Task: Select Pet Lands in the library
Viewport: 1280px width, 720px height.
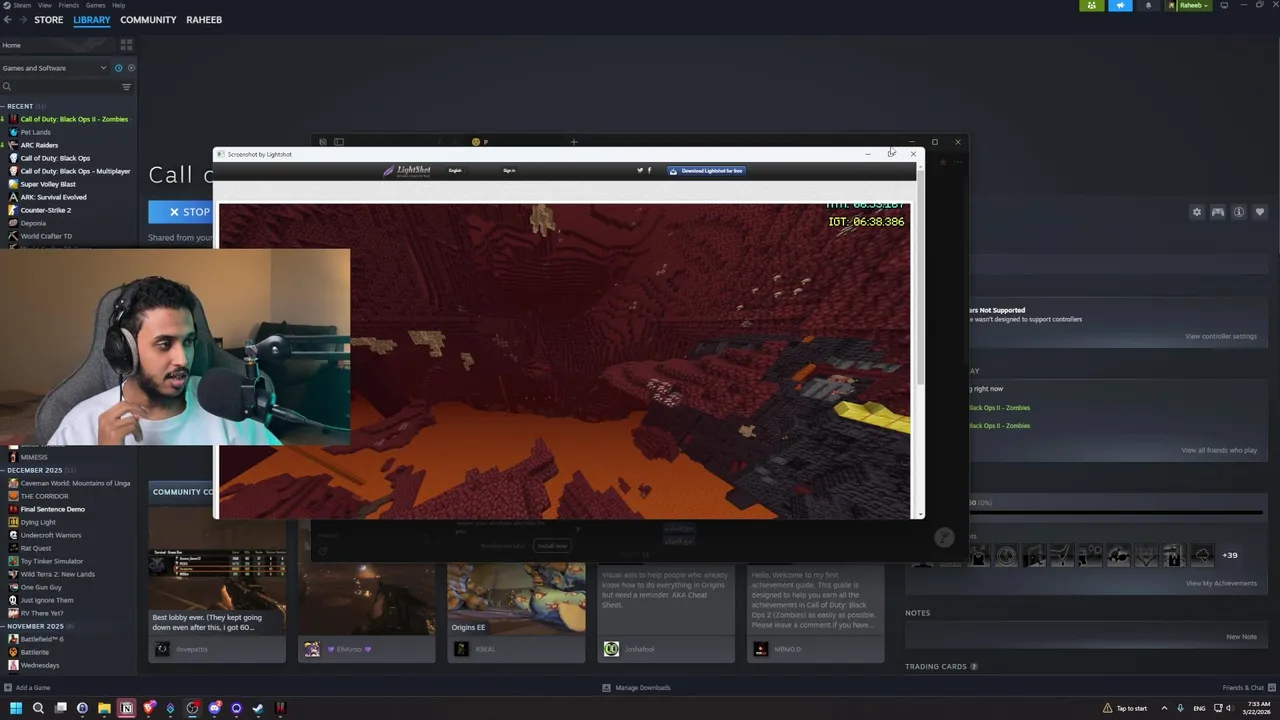Action: tap(35, 132)
